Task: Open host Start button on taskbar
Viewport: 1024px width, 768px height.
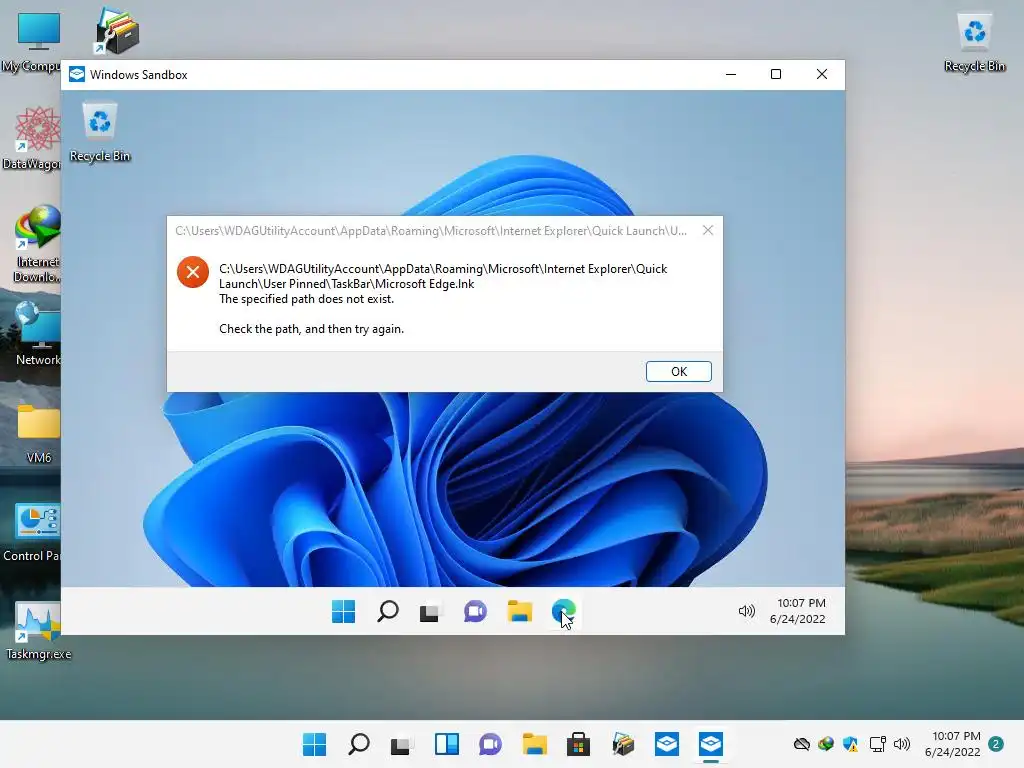Action: pos(314,744)
